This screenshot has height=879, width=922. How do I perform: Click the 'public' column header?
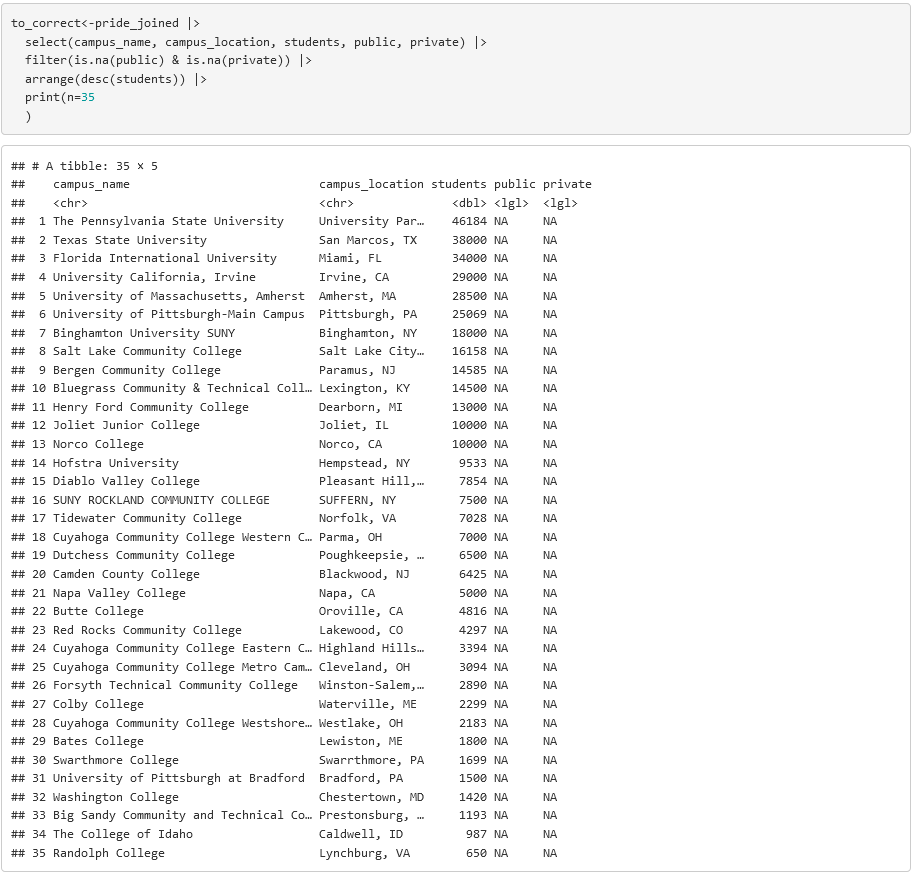[x=515, y=185]
